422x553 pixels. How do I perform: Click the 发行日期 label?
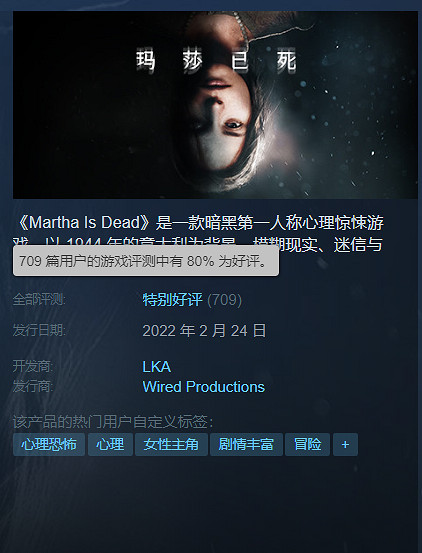click(x=39, y=330)
